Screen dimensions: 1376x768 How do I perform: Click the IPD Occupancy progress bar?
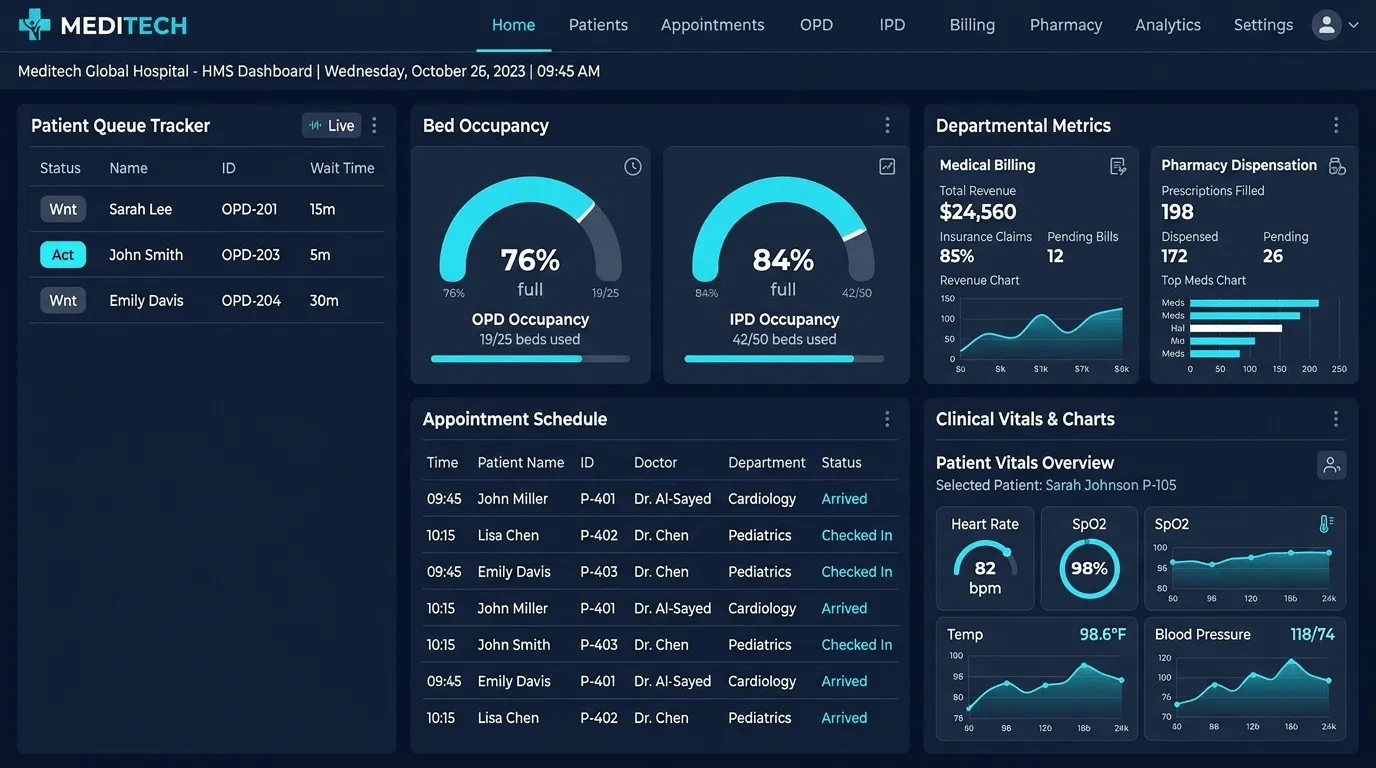coord(784,358)
